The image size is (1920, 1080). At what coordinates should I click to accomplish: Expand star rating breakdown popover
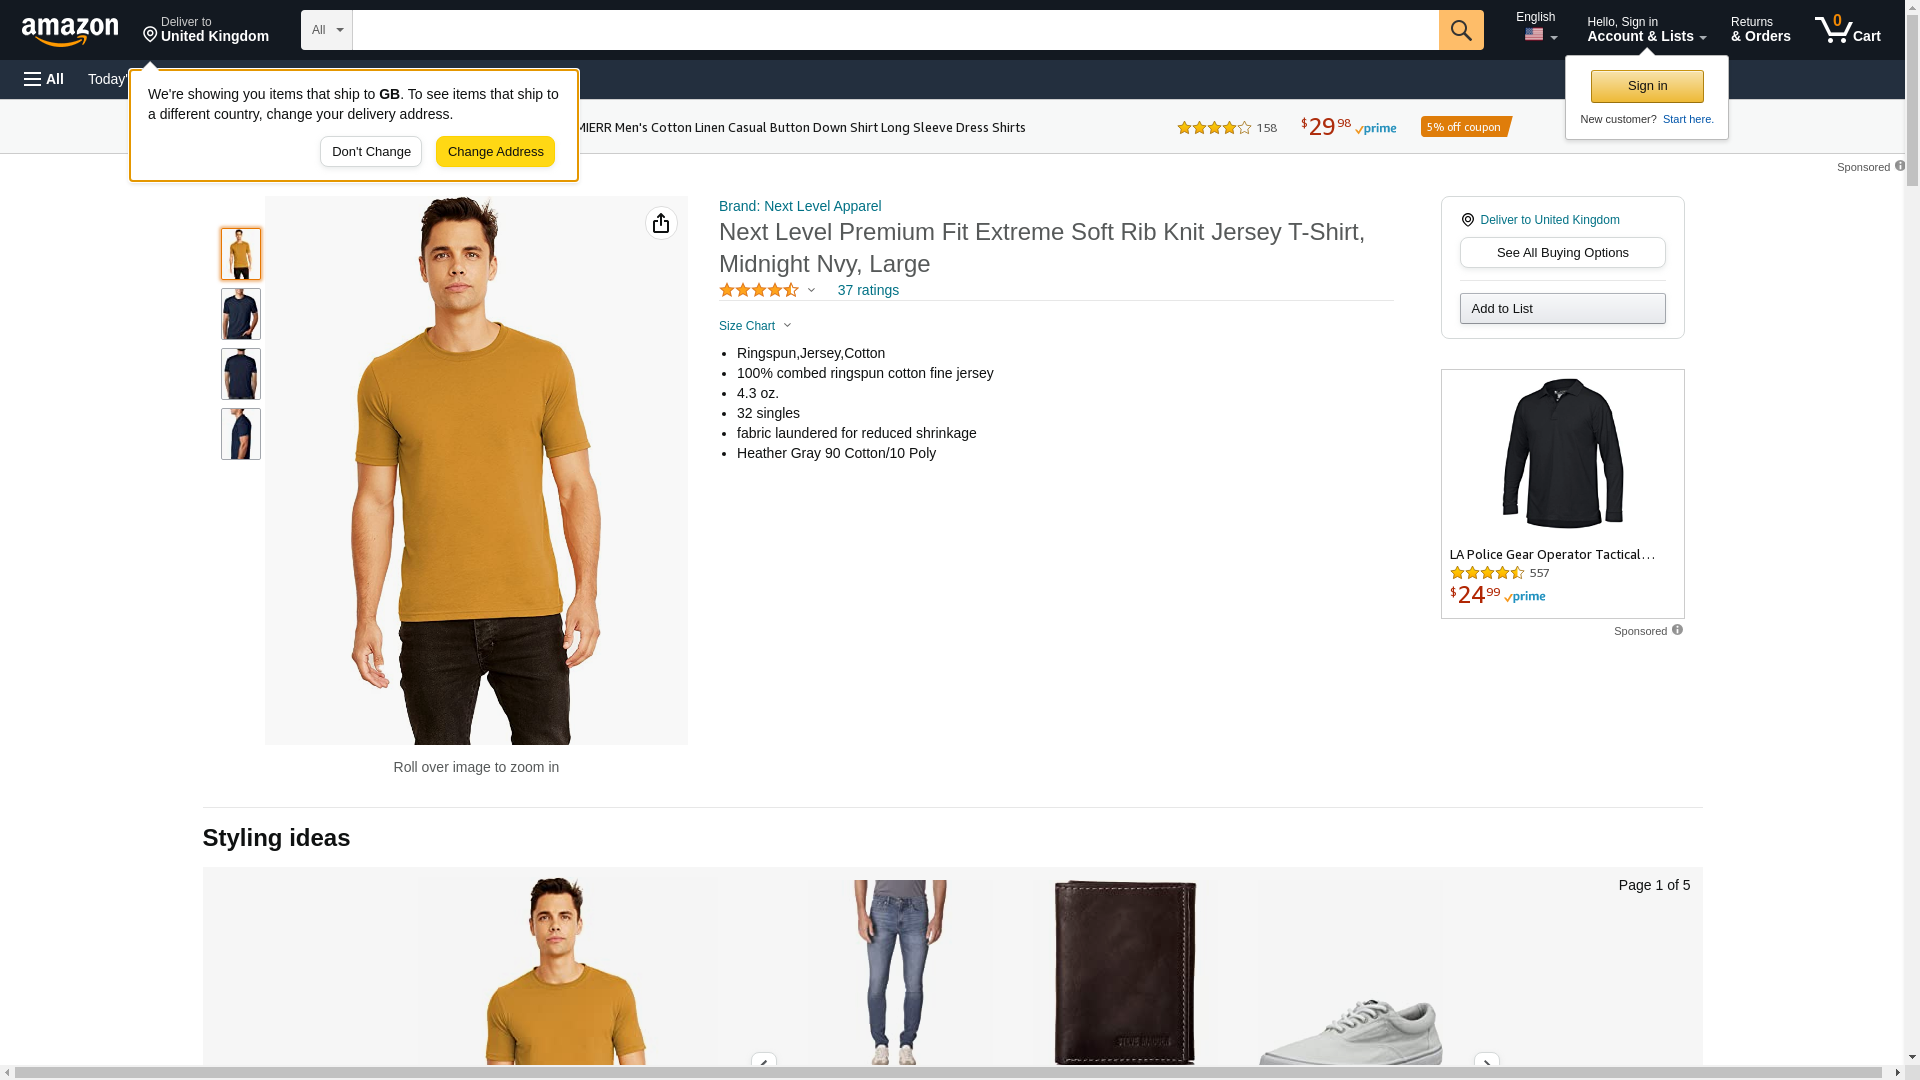coord(811,290)
